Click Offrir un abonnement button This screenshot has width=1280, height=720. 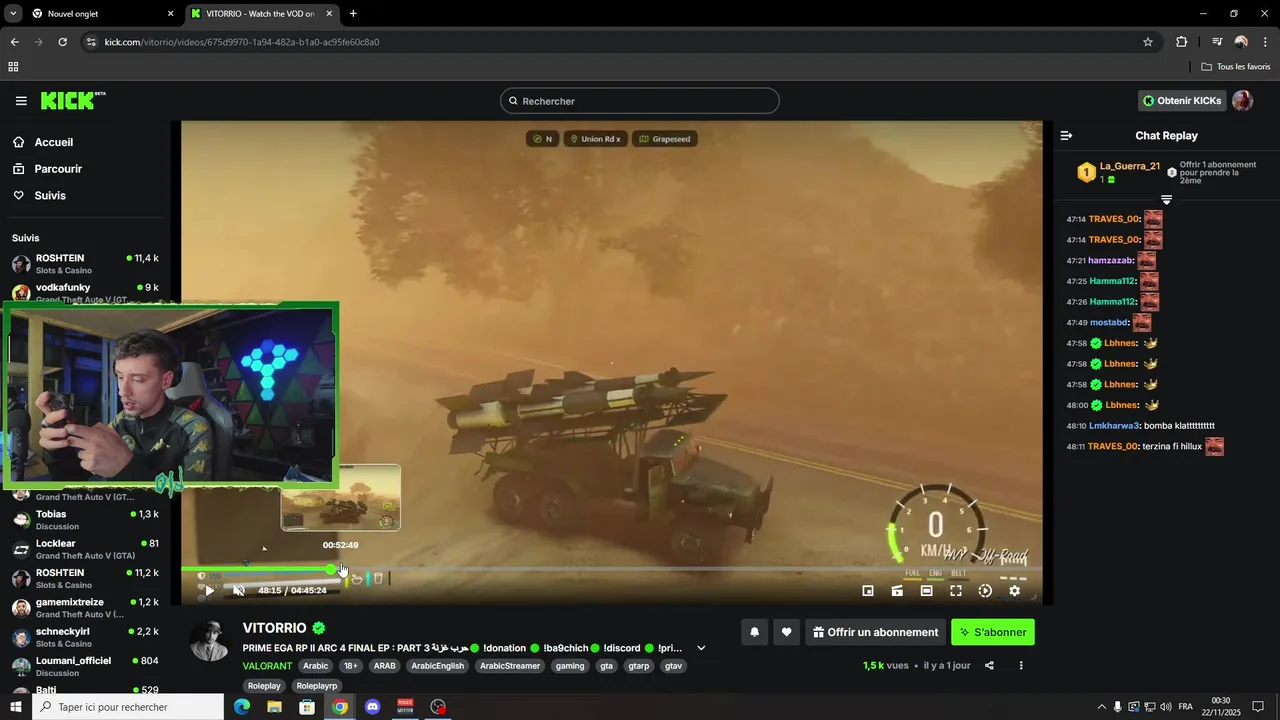(875, 632)
